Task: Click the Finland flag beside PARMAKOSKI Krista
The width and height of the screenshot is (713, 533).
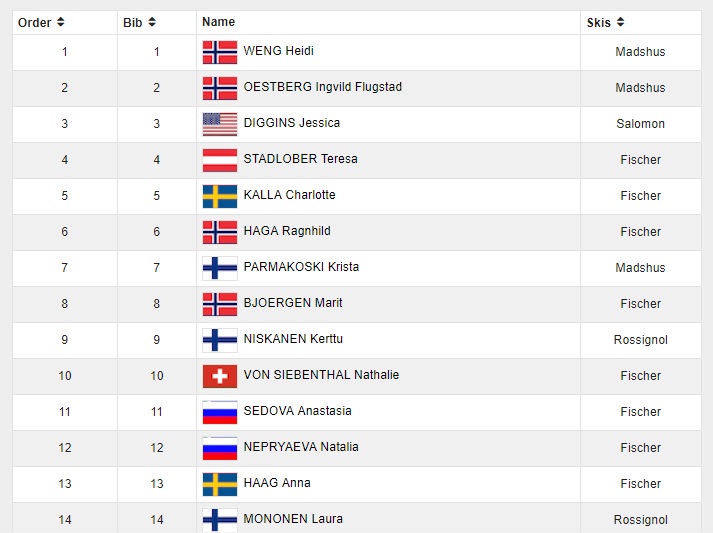Action: pyautogui.click(x=220, y=268)
